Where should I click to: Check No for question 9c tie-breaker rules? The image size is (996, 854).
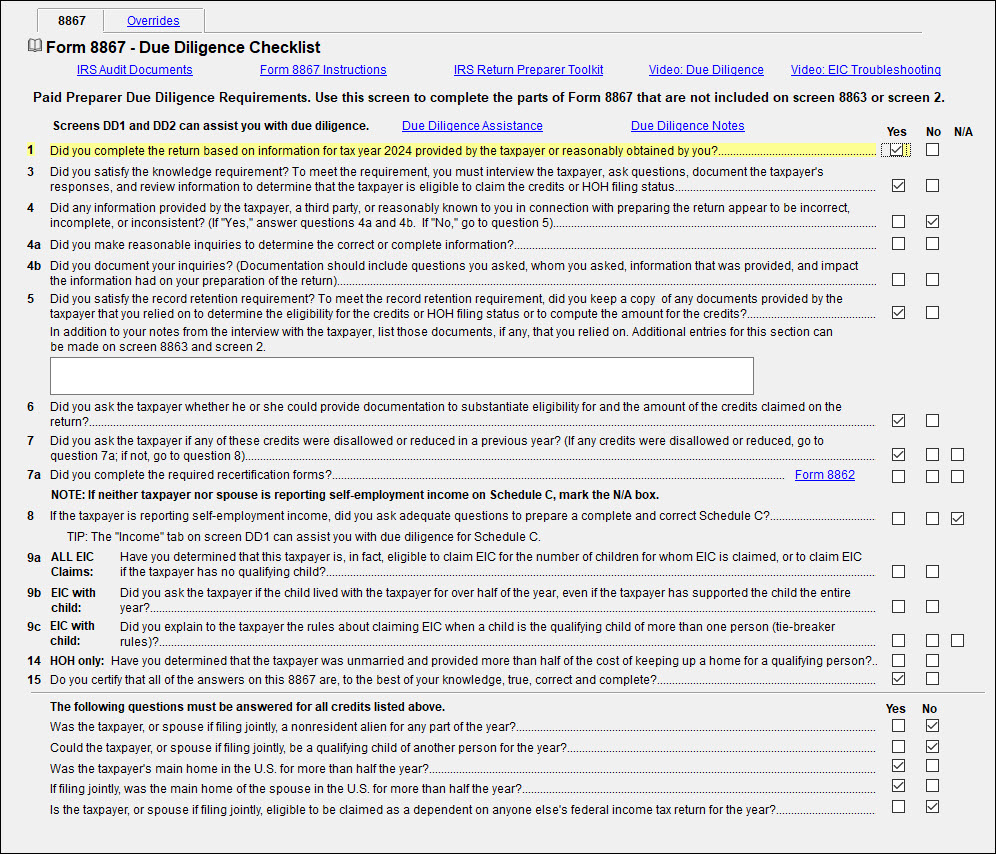pos(932,640)
